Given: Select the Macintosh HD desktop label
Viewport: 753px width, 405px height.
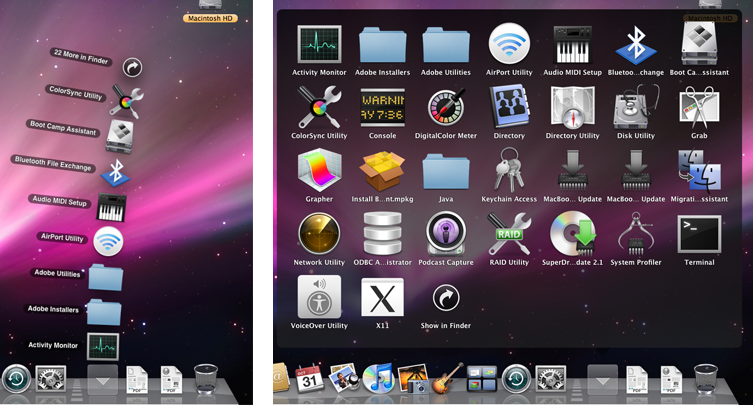Looking at the screenshot, I should point(210,18).
